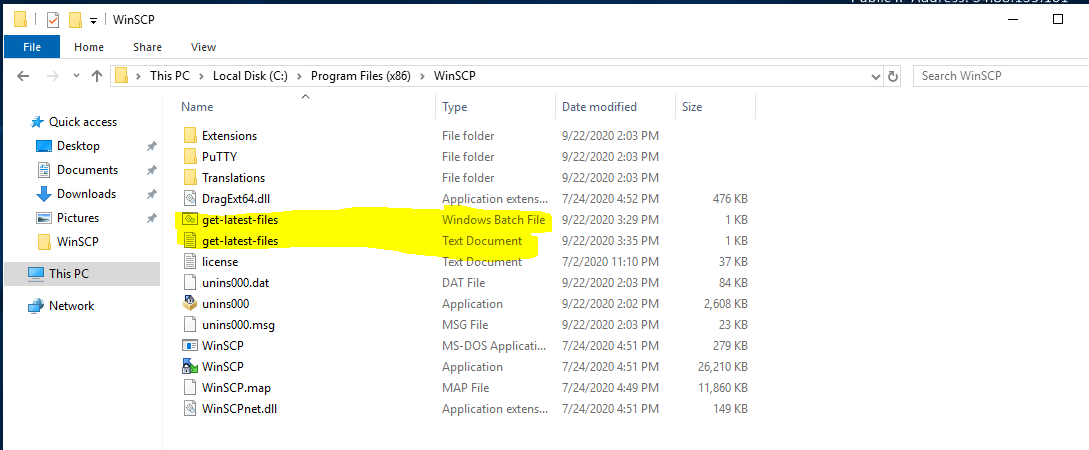Select the Extensions folder icon
The image size is (1089, 450).
(x=190, y=135)
